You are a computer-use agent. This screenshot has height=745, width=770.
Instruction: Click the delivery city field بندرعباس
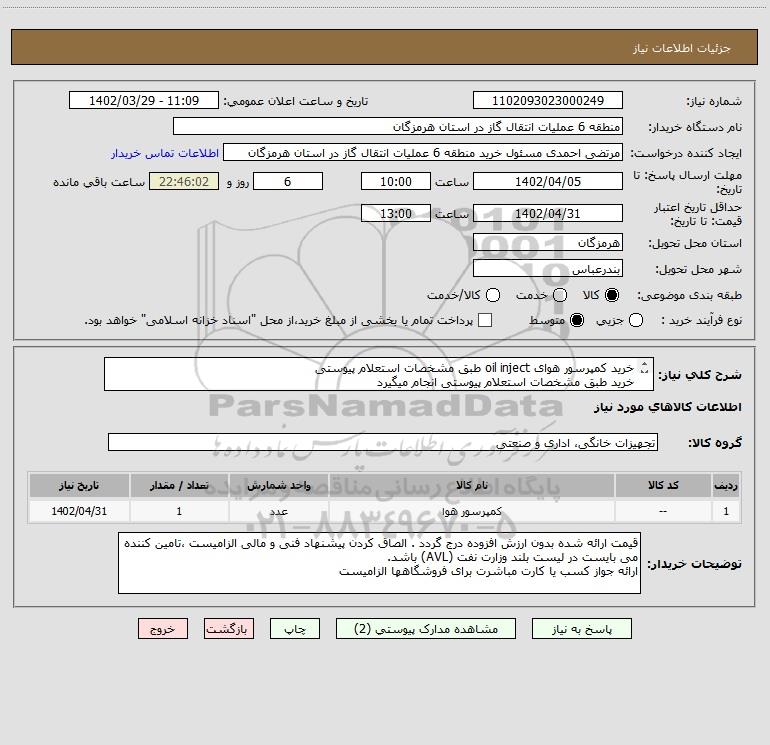(548, 268)
